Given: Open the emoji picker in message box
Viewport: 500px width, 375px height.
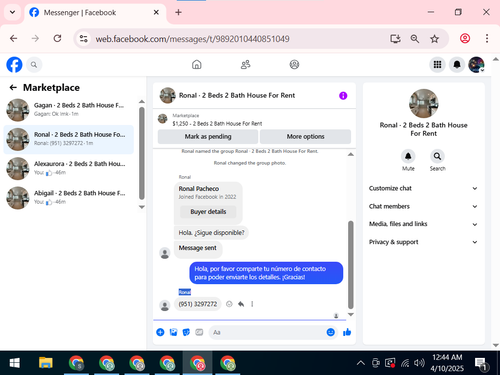Looking at the screenshot, I should click(330, 332).
